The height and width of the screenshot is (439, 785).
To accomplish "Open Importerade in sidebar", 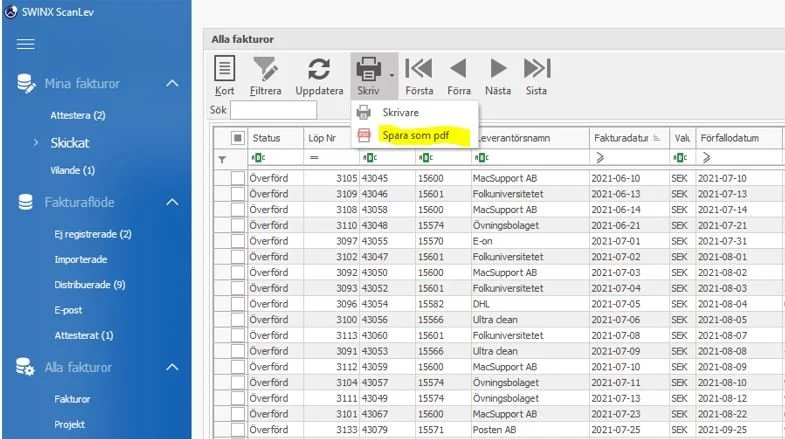I will click(x=81, y=259).
